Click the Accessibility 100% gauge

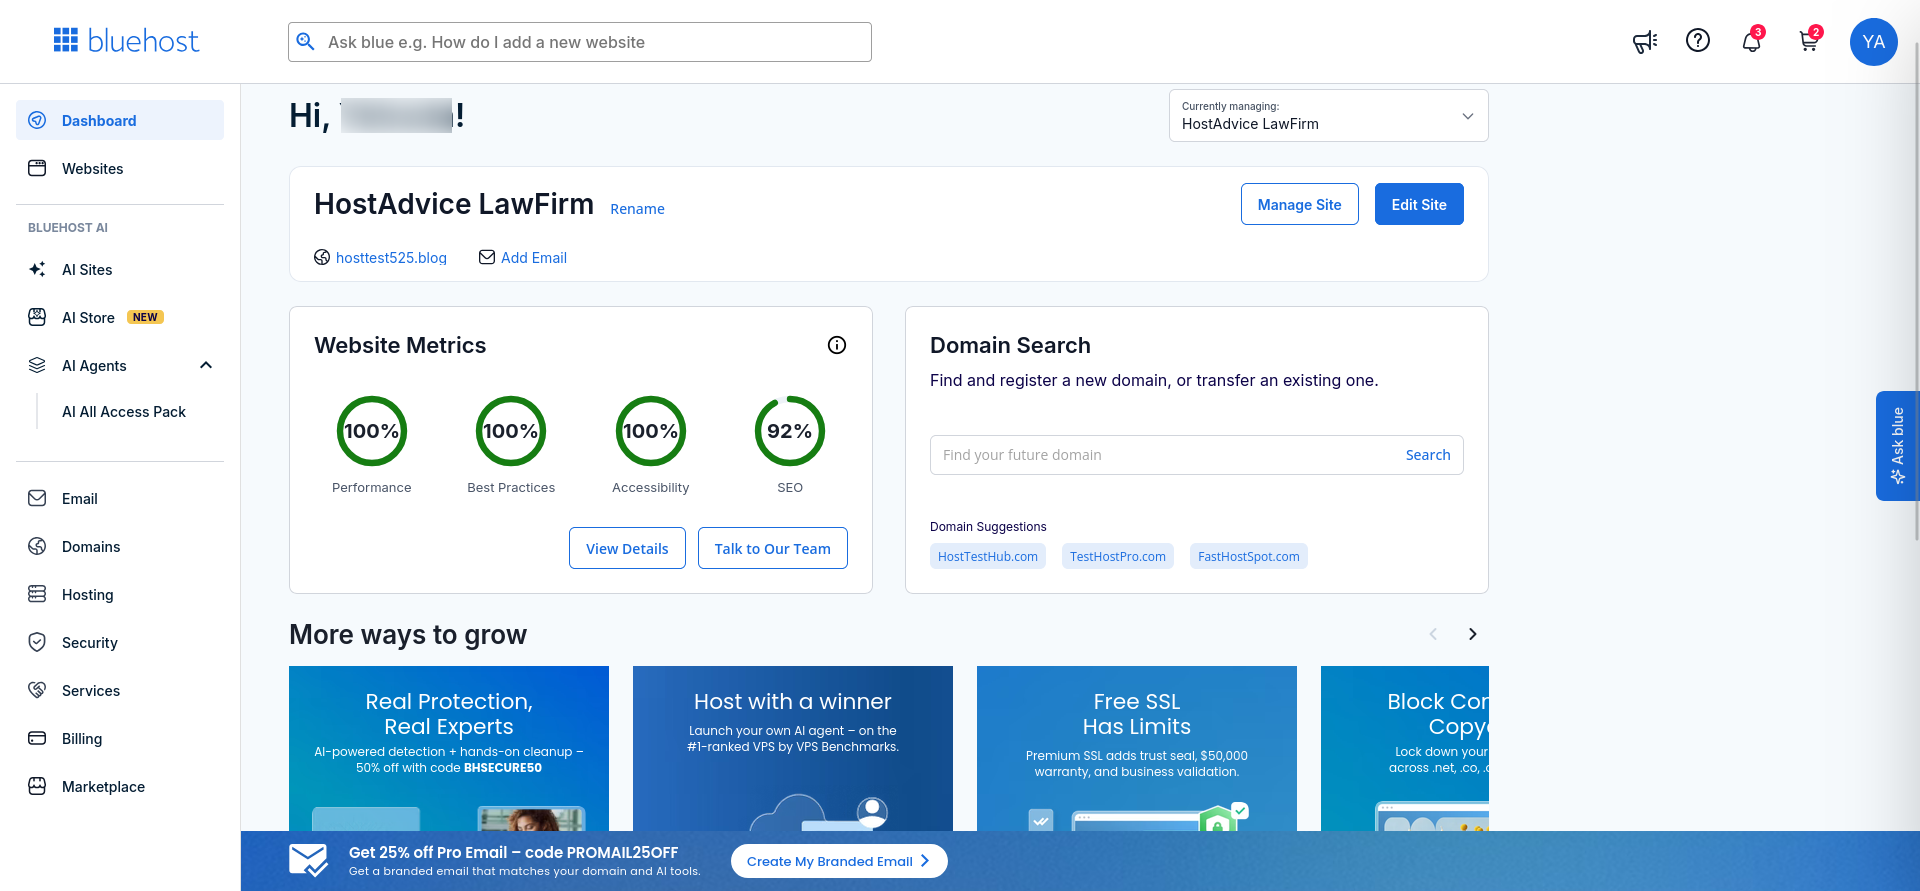coord(650,431)
